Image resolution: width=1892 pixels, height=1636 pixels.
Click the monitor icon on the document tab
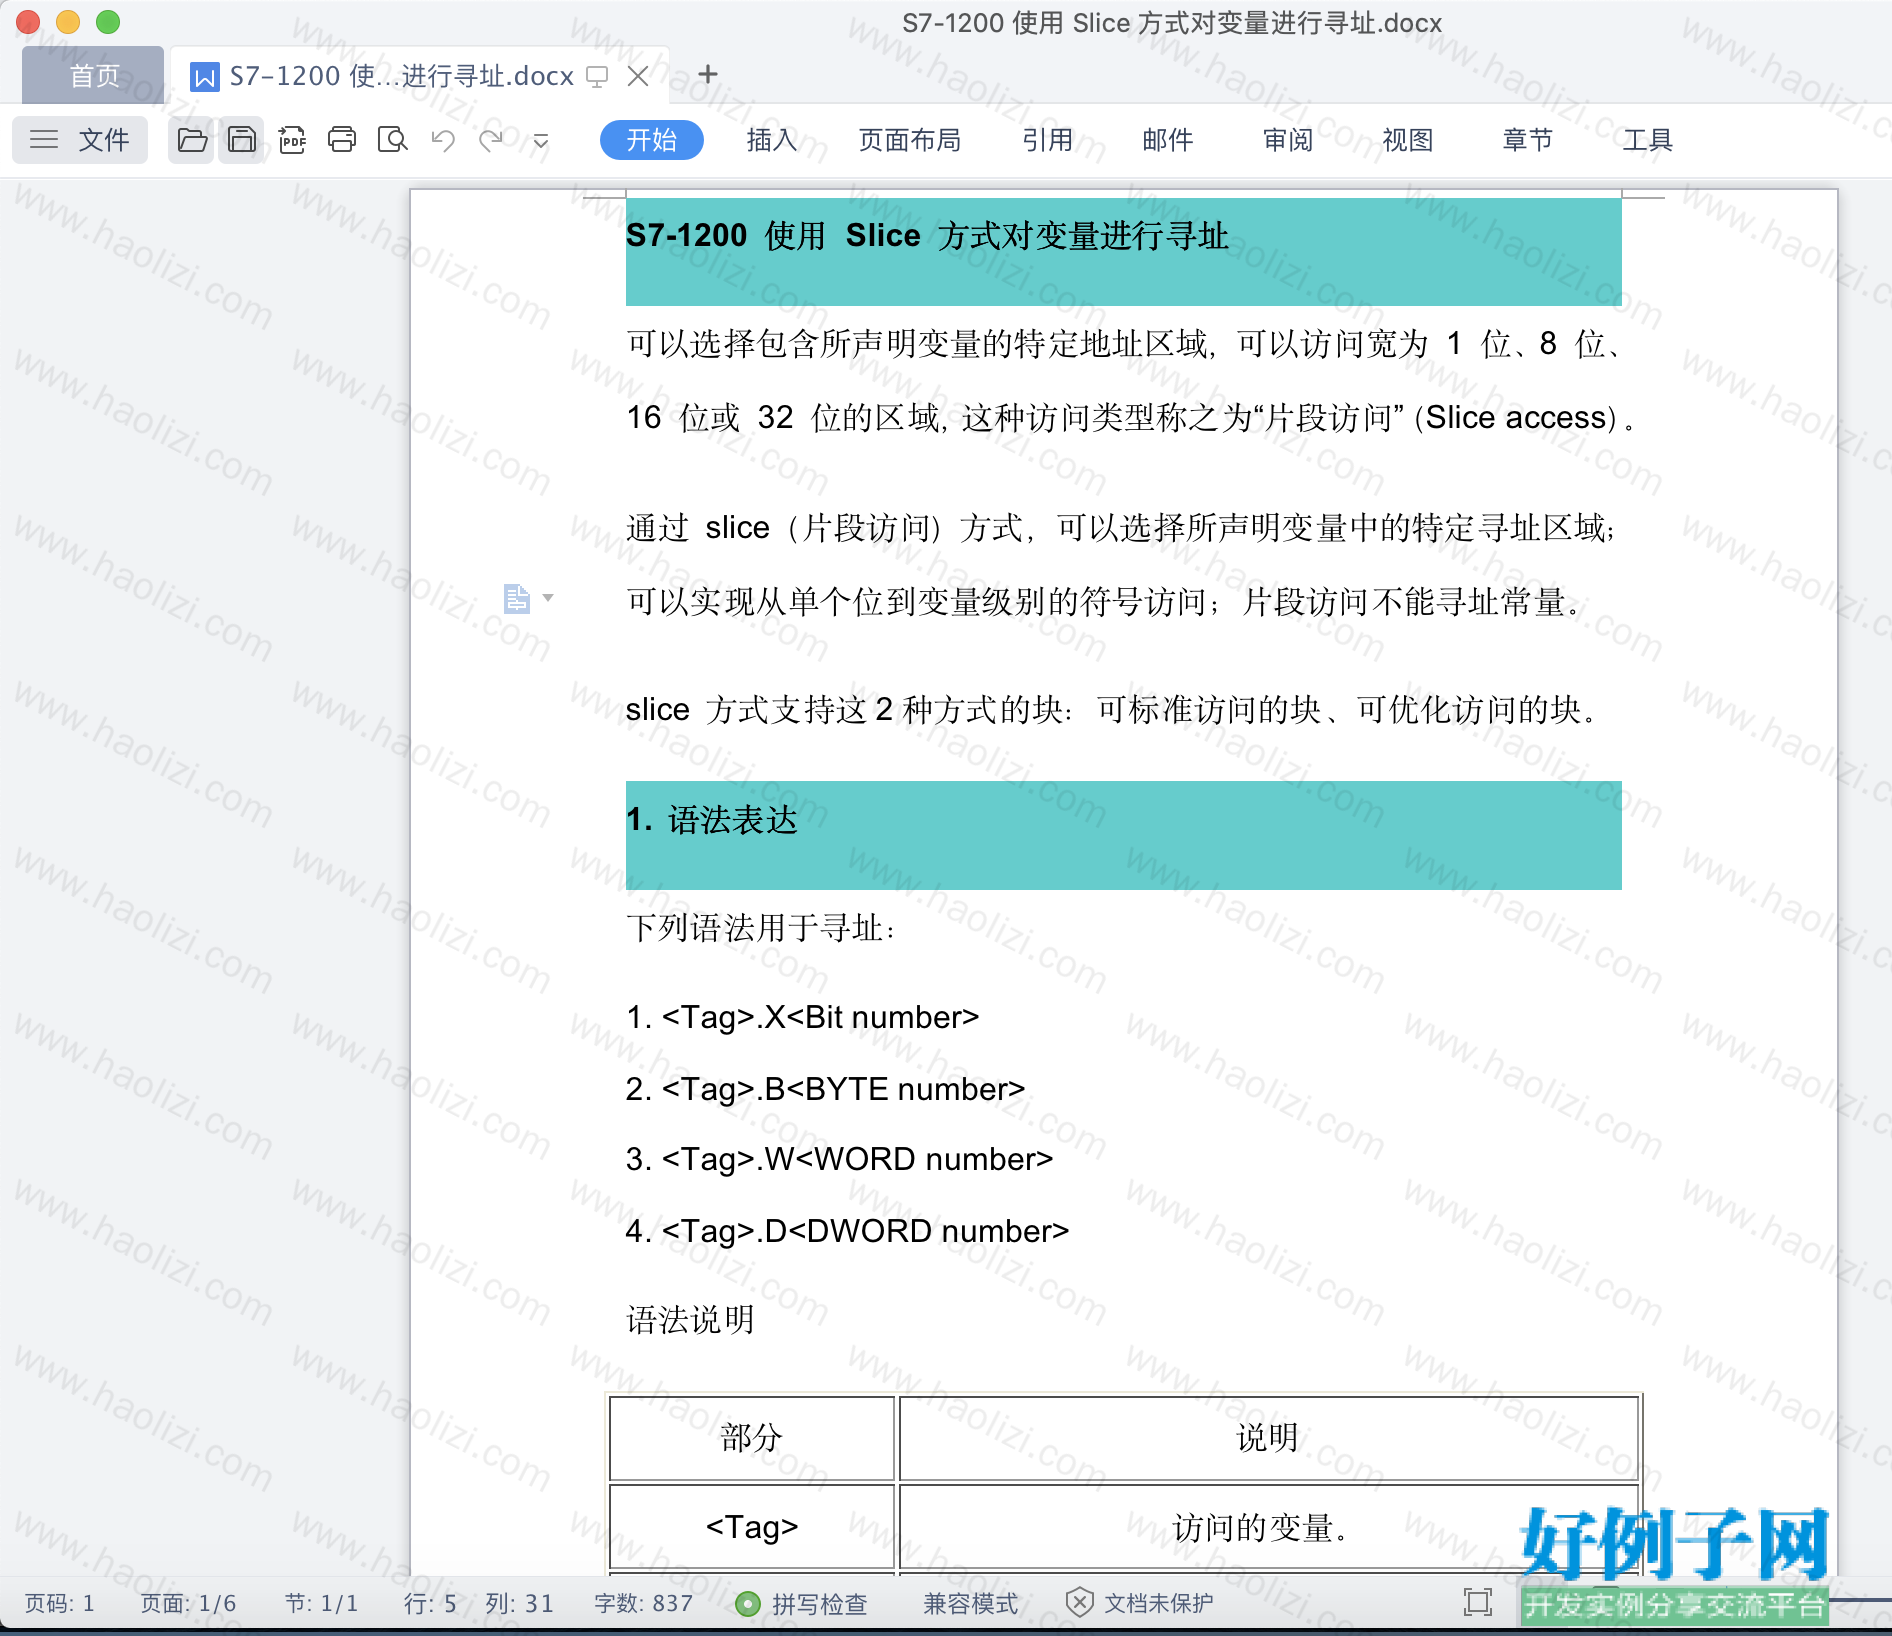[597, 76]
